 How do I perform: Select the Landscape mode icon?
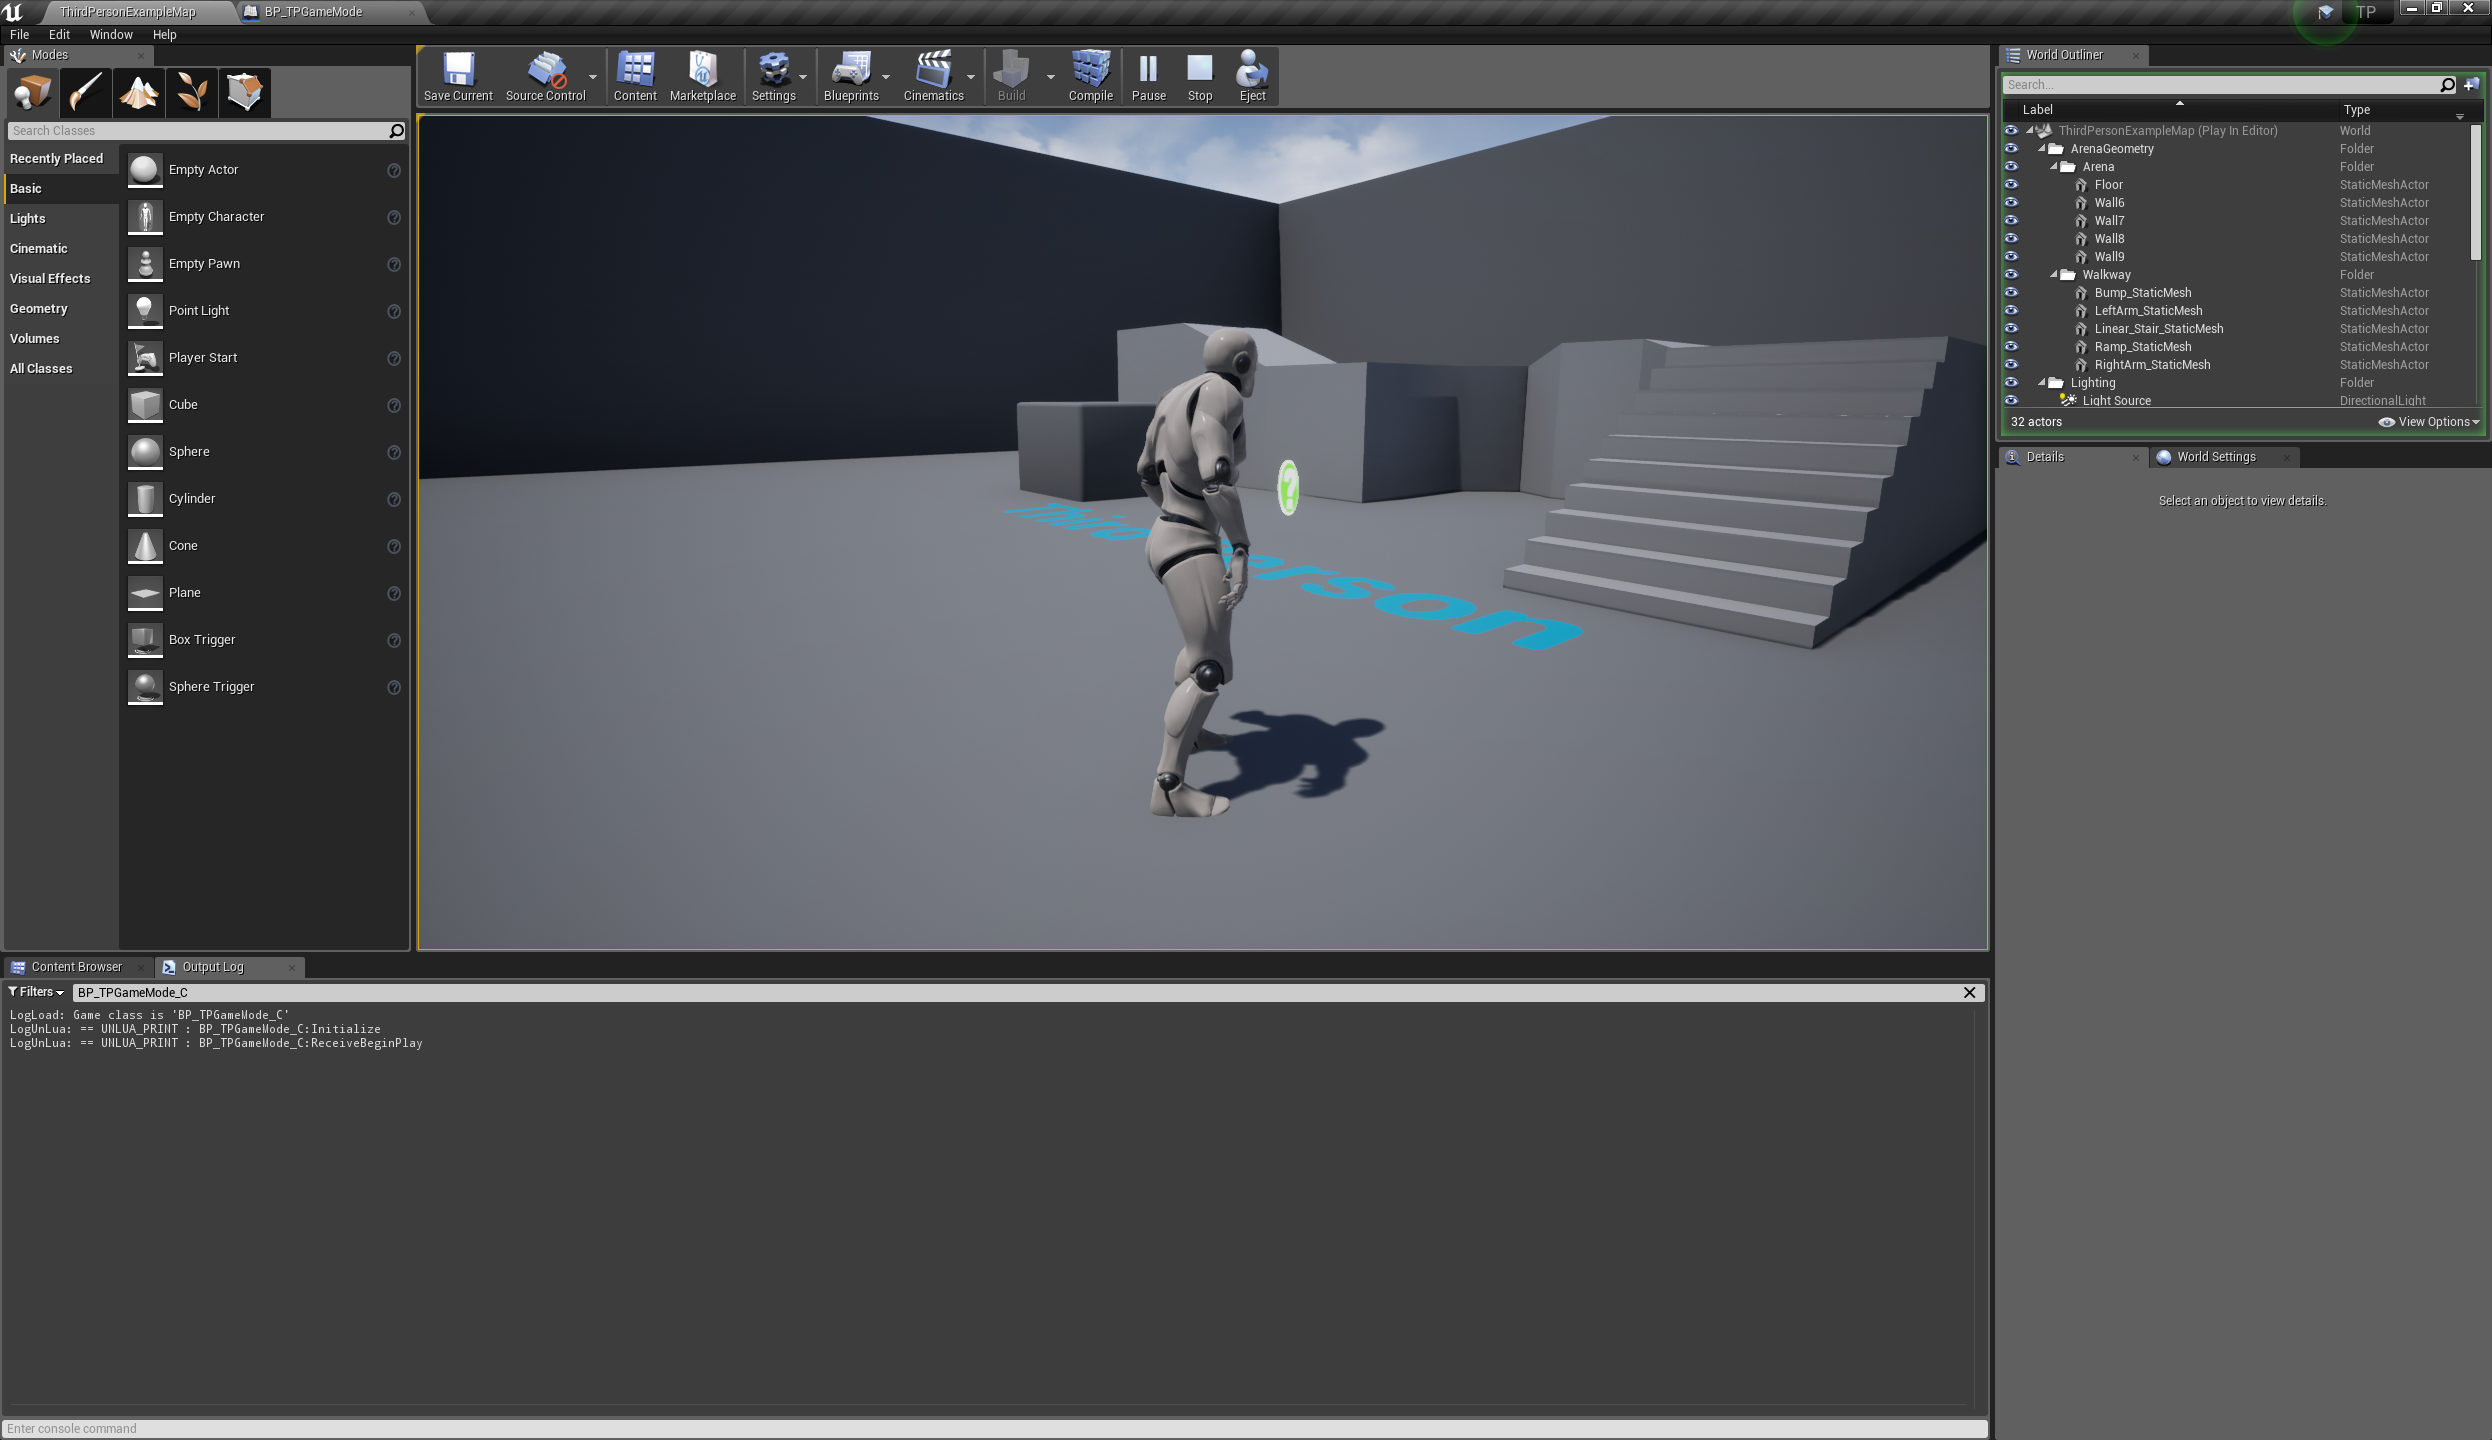click(139, 92)
